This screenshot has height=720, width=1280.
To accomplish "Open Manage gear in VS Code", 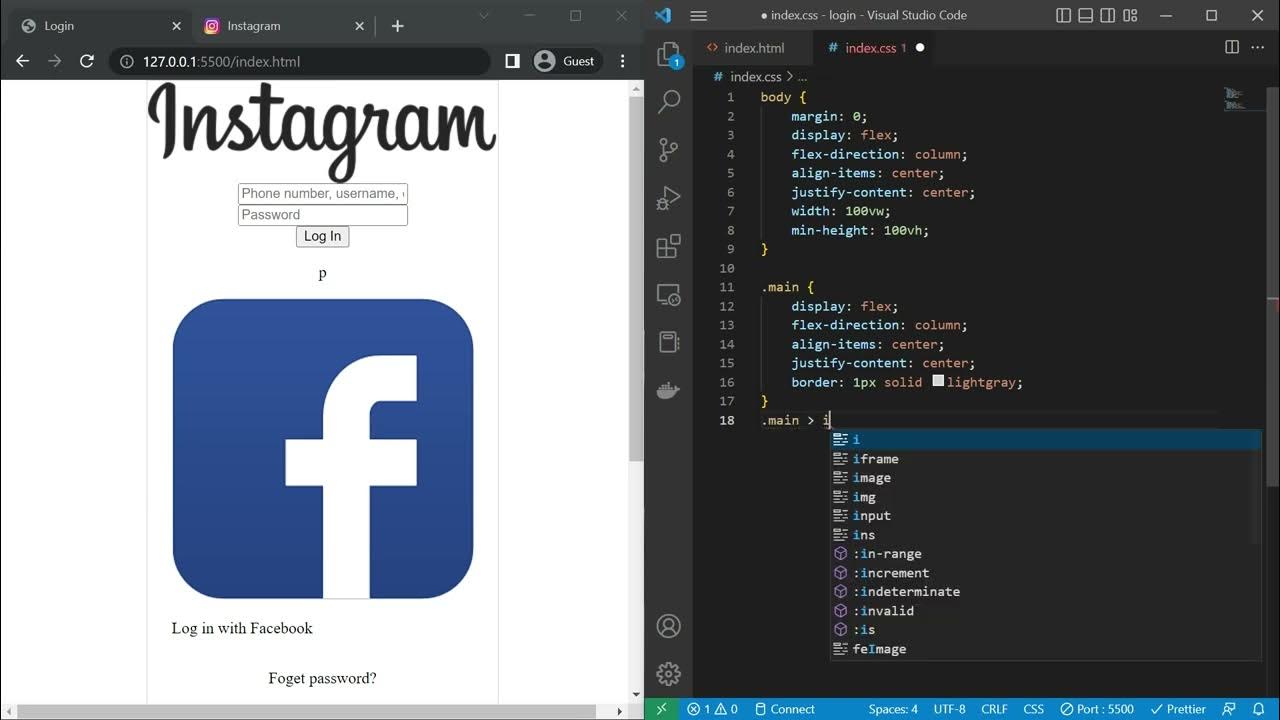I will coord(669,673).
